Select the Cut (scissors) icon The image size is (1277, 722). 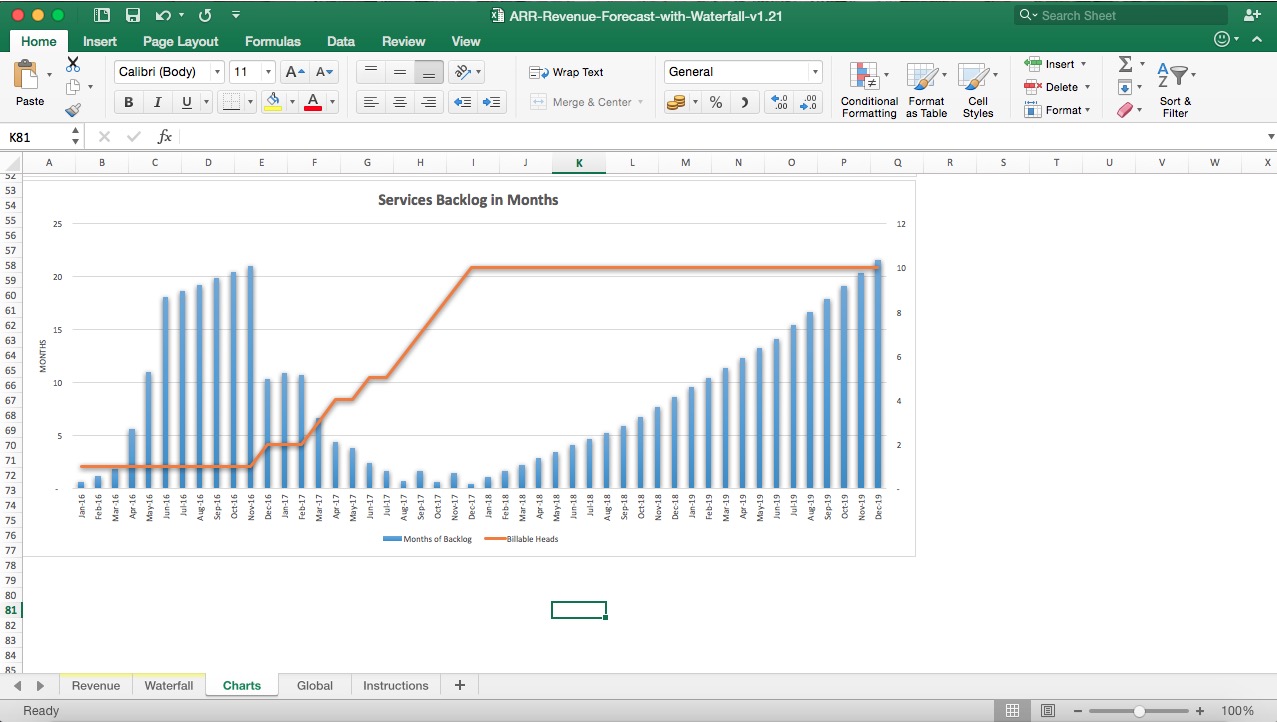(72, 62)
